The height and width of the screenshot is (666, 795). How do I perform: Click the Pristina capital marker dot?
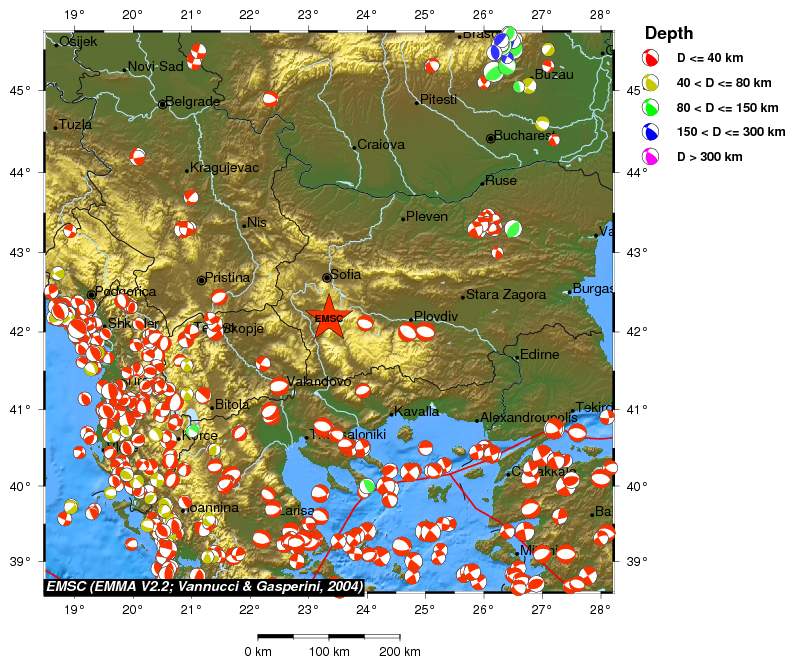click(201, 280)
